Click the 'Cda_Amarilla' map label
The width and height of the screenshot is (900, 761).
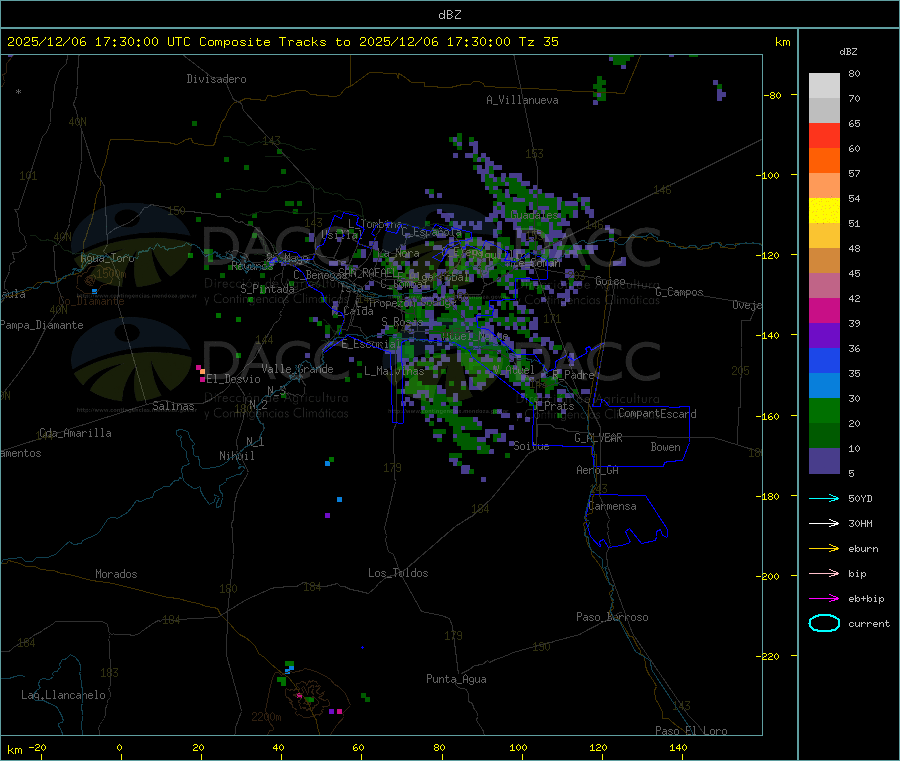(75, 433)
